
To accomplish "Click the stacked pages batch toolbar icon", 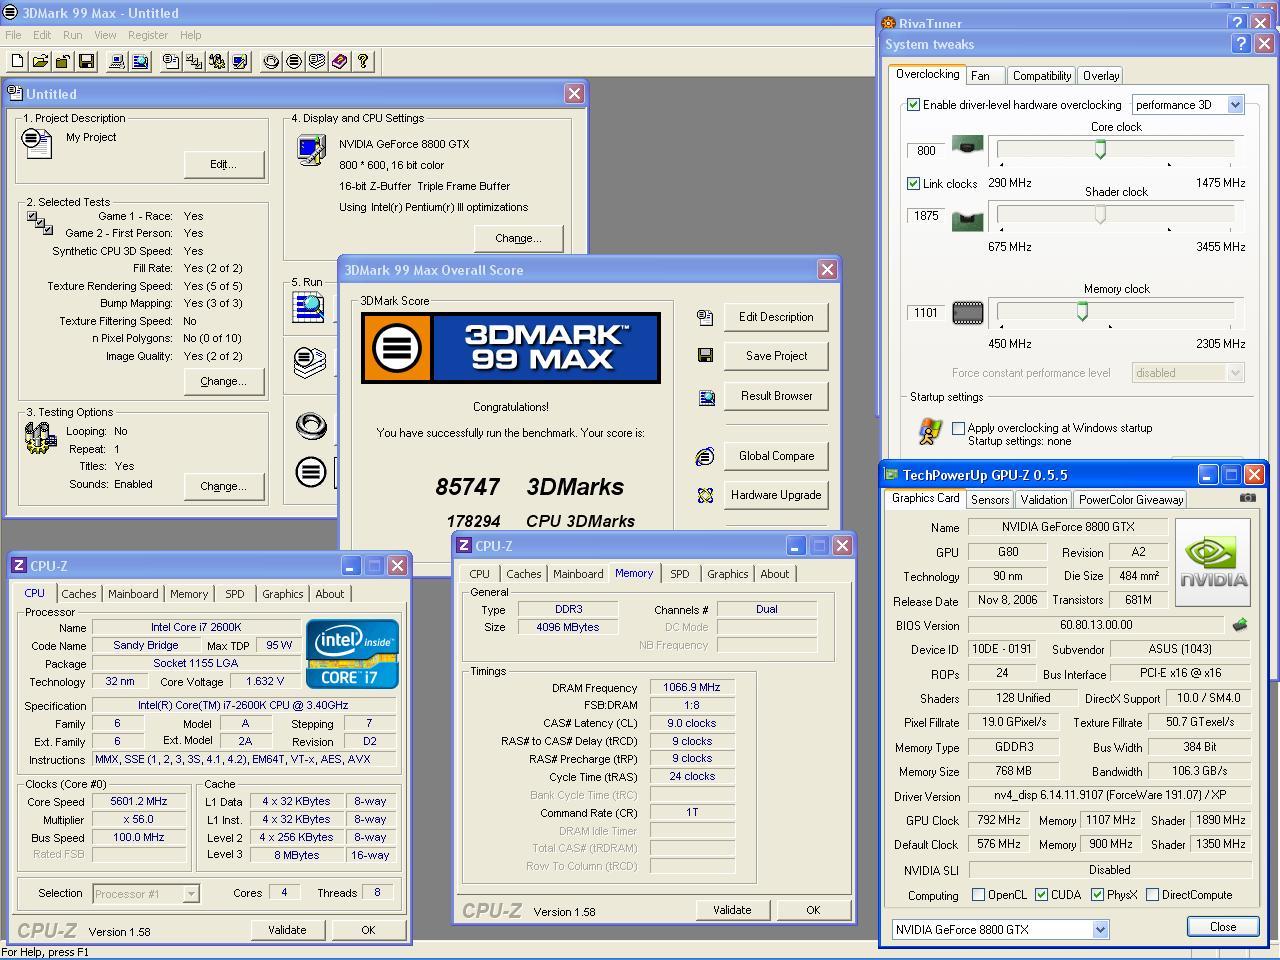I will (317, 61).
